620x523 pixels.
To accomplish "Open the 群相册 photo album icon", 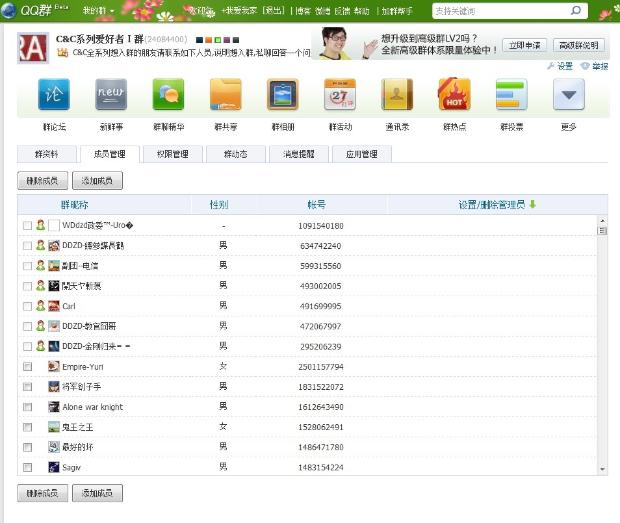I will tap(283, 94).
